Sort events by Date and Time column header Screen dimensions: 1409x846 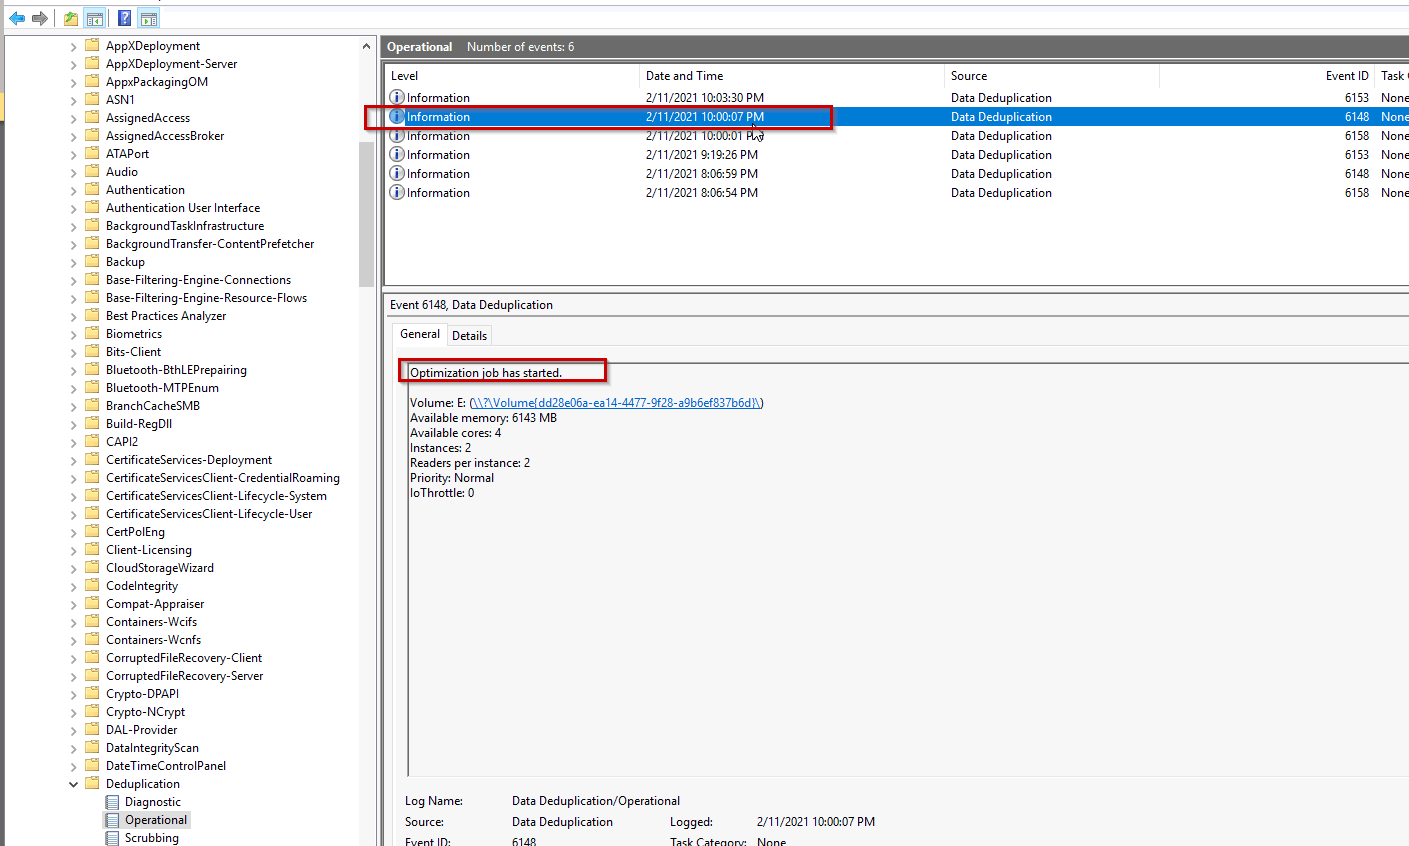tap(792, 76)
